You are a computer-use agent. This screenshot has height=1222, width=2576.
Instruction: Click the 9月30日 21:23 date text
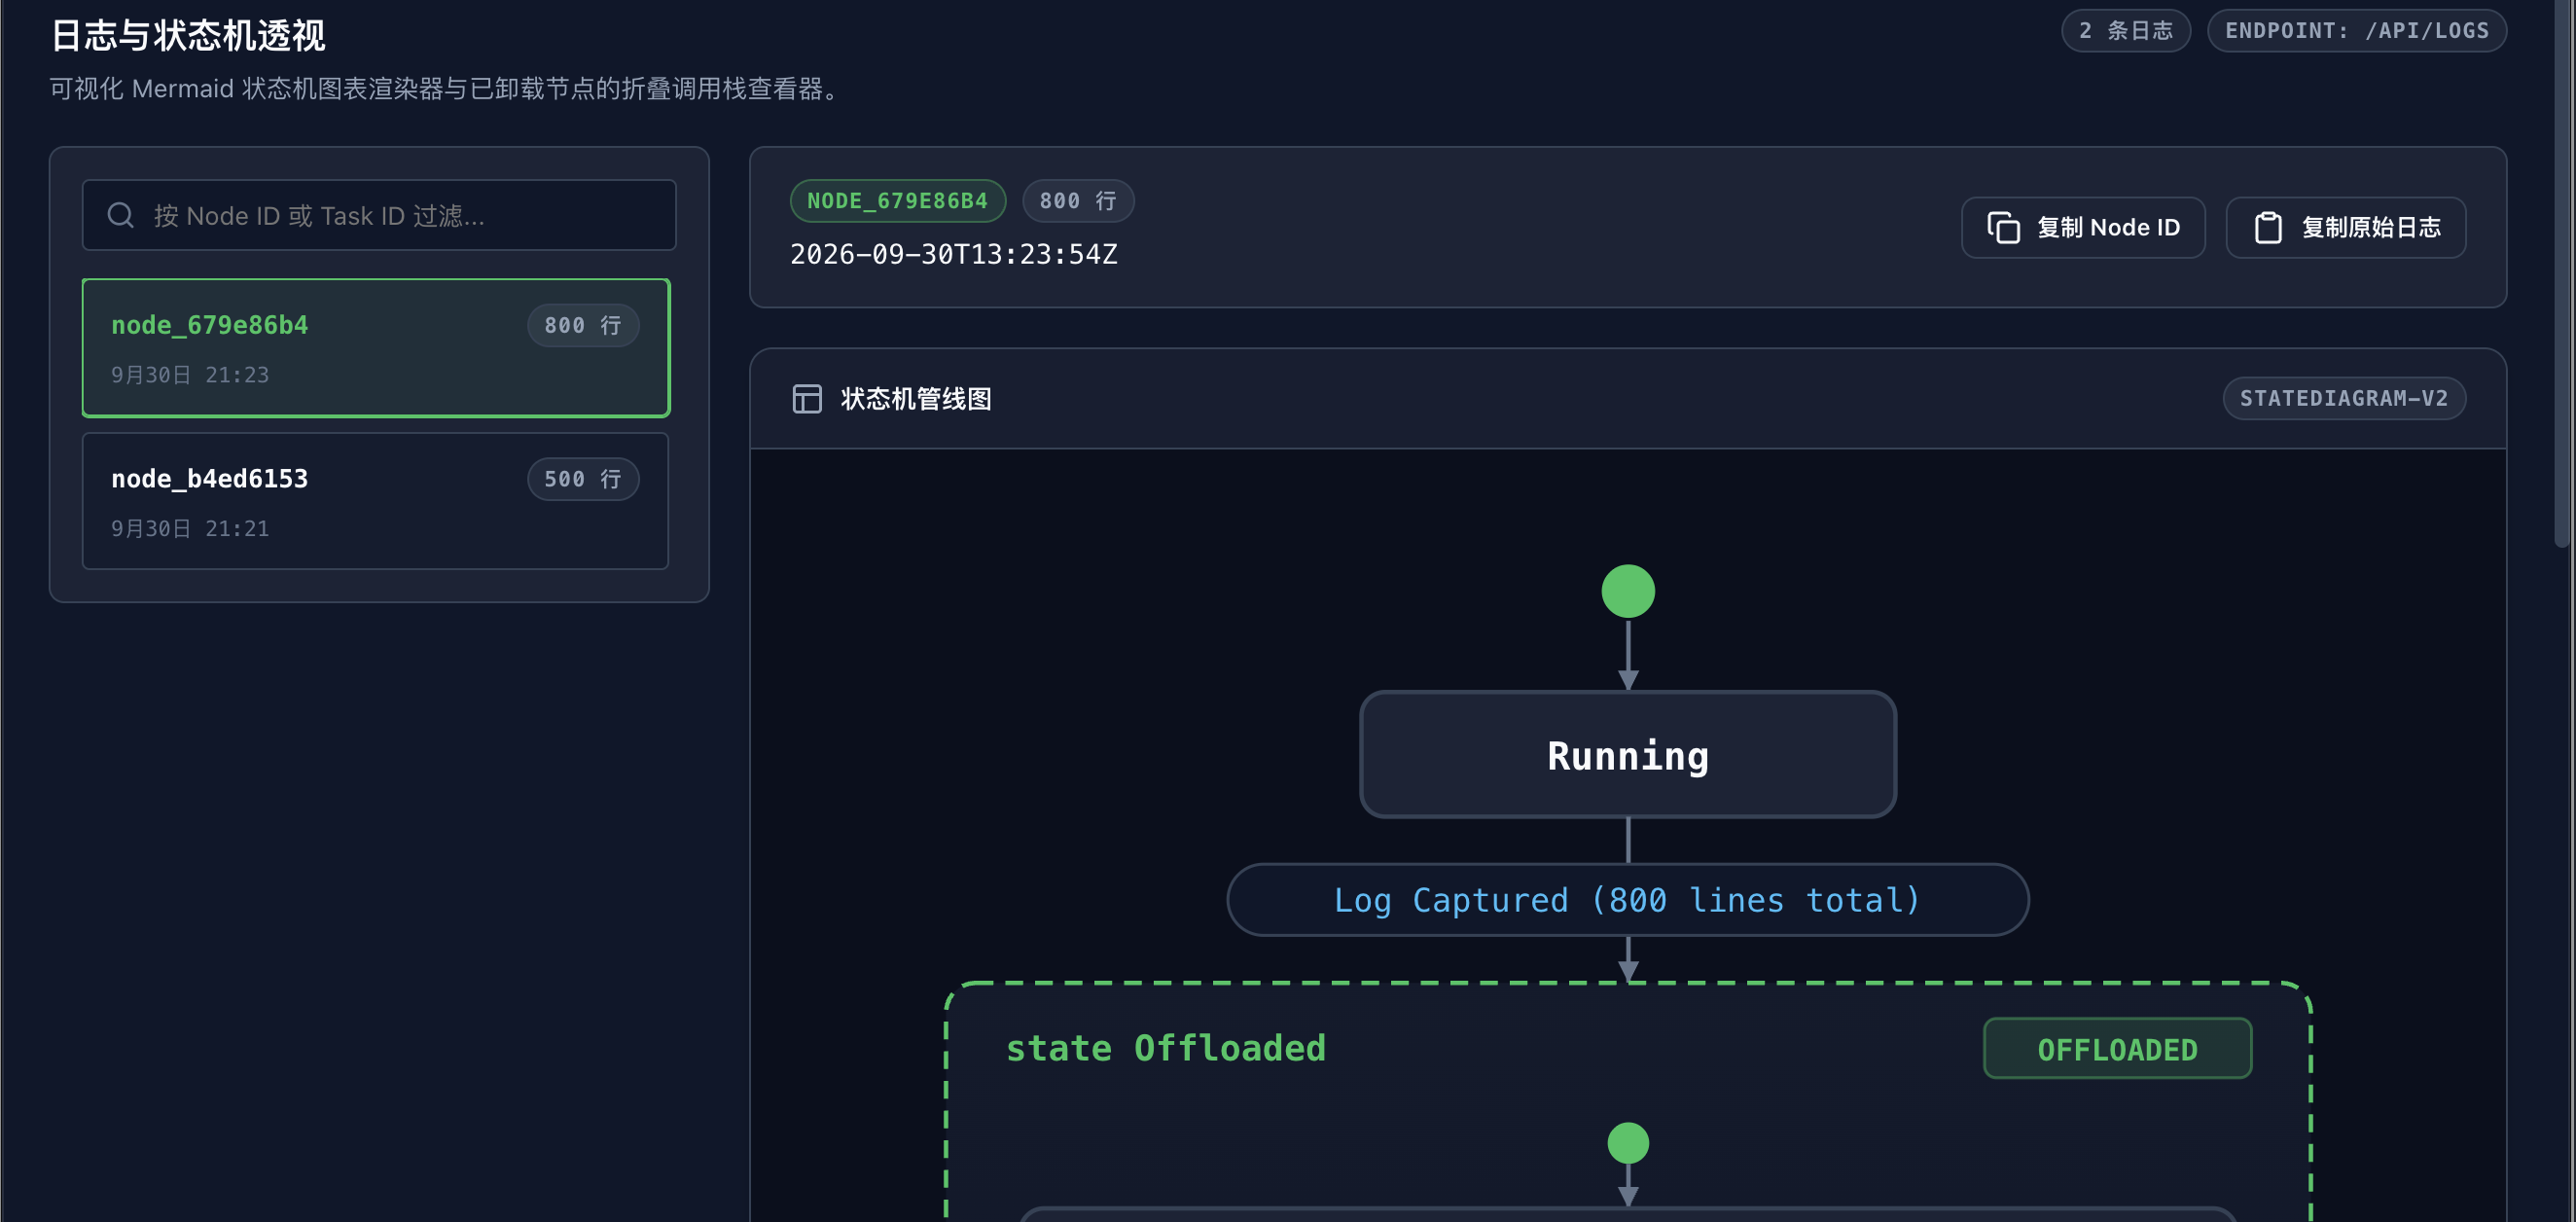(x=189, y=374)
